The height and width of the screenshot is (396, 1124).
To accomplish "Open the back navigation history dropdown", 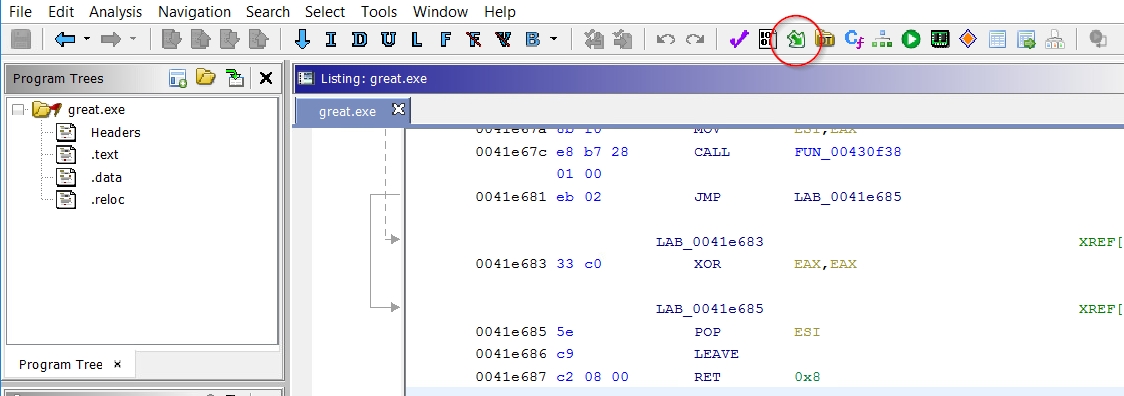I will (86, 39).
